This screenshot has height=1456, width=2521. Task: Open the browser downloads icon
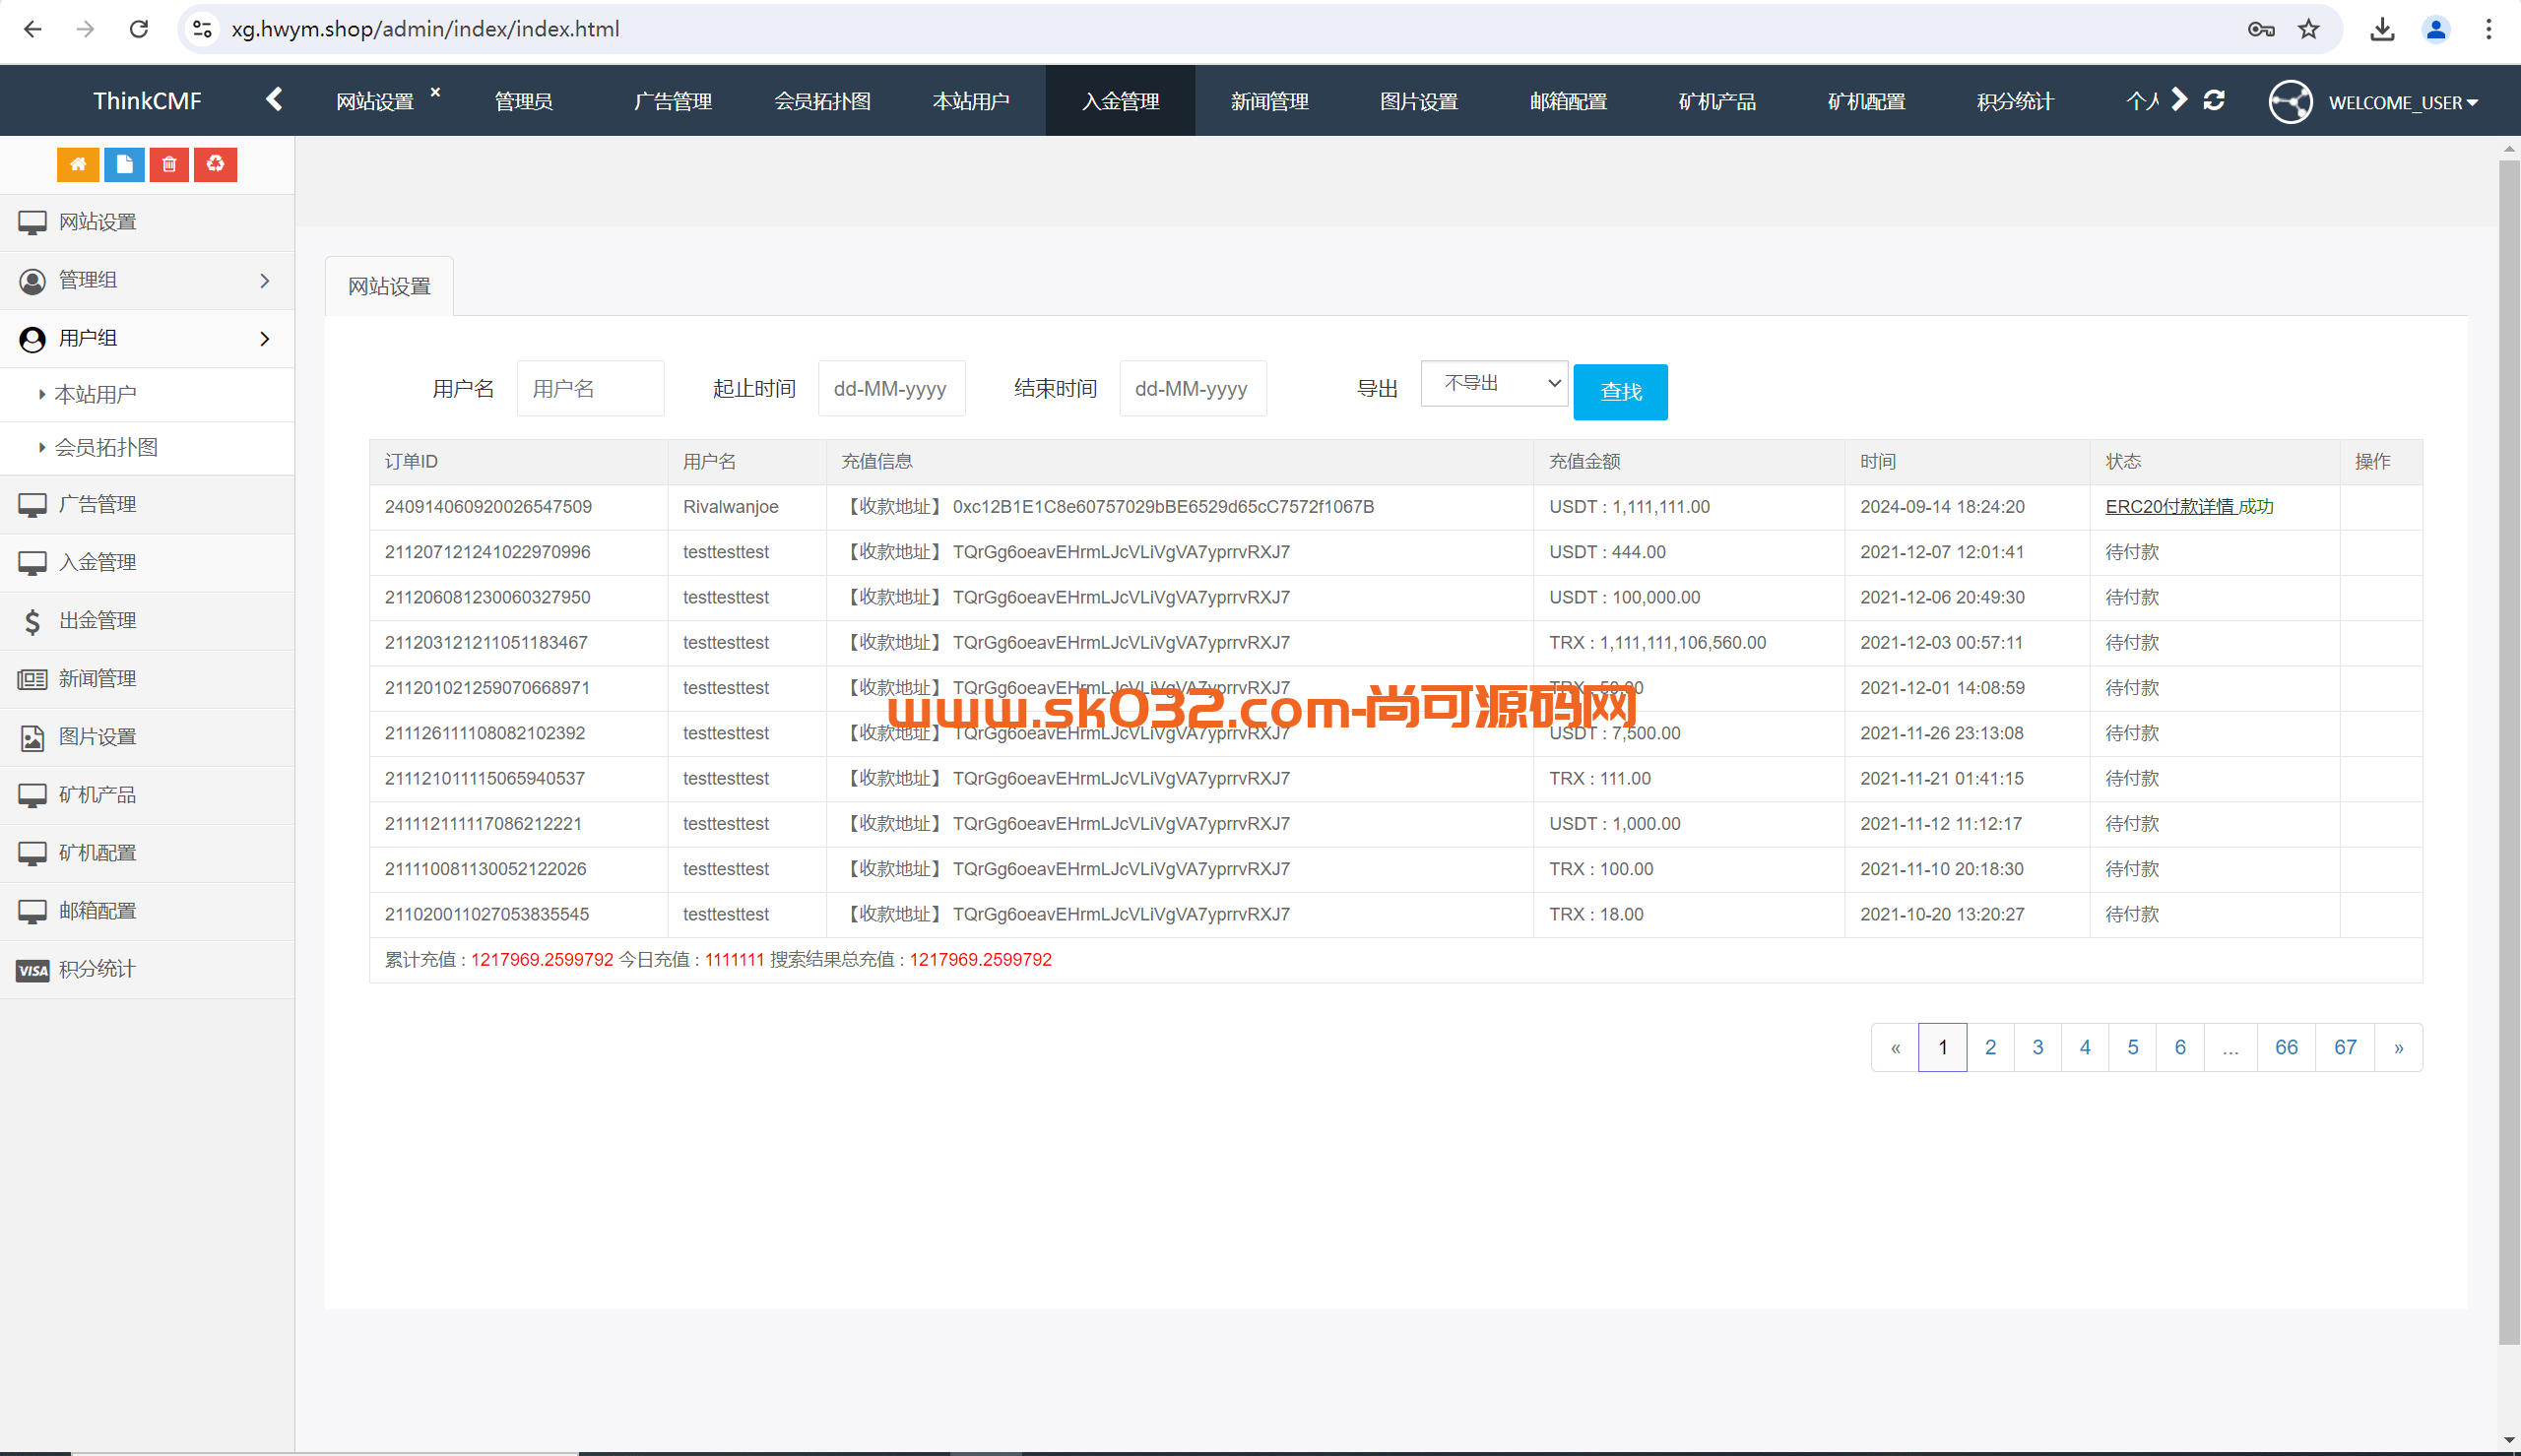point(2383,29)
